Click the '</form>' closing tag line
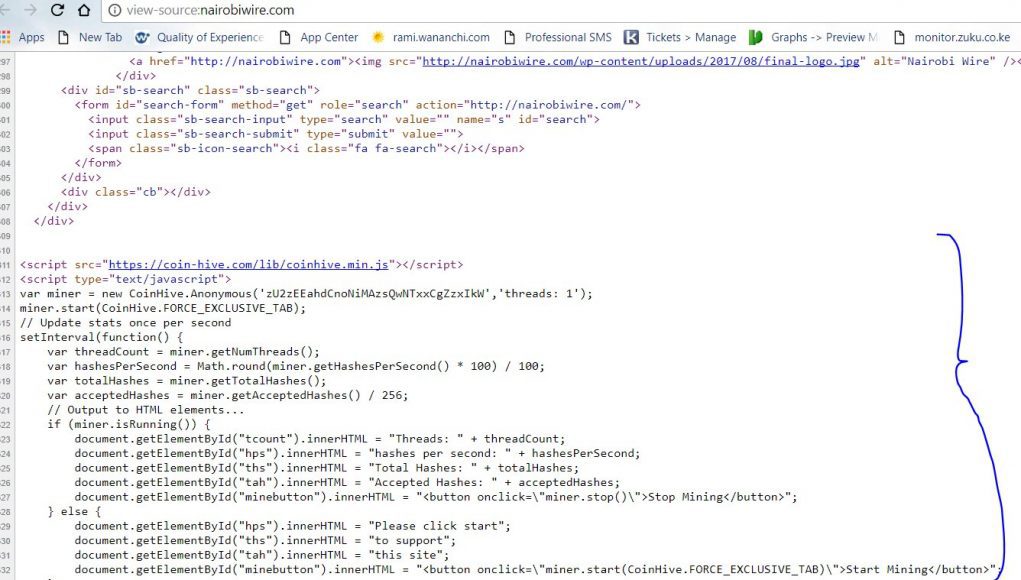The height and width of the screenshot is (580, 1021). tap(98, 163)
